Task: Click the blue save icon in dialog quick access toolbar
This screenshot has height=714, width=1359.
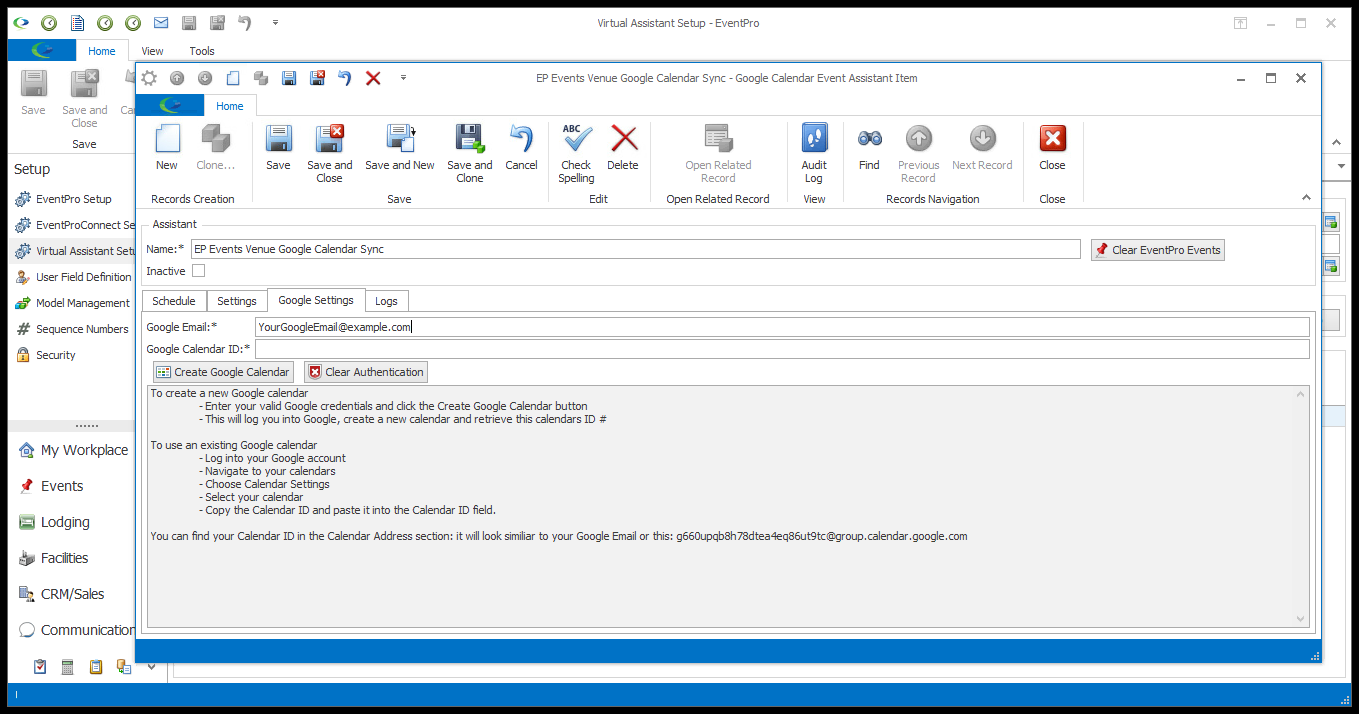Action: (289, 78)
